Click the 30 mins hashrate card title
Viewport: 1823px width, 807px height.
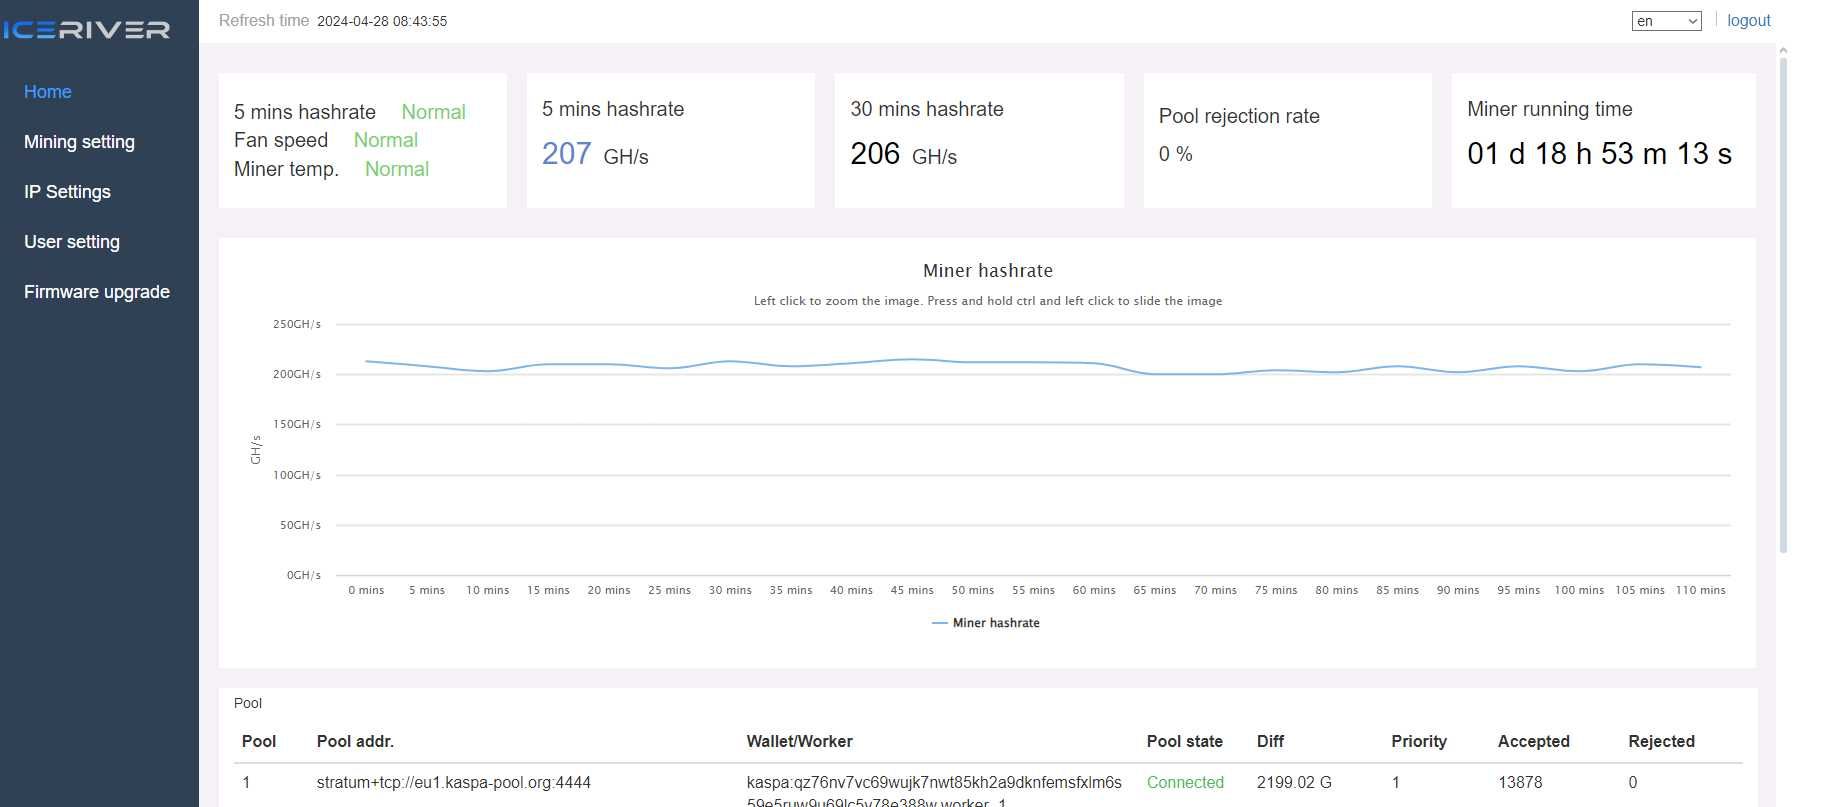(x=927, y=109)
